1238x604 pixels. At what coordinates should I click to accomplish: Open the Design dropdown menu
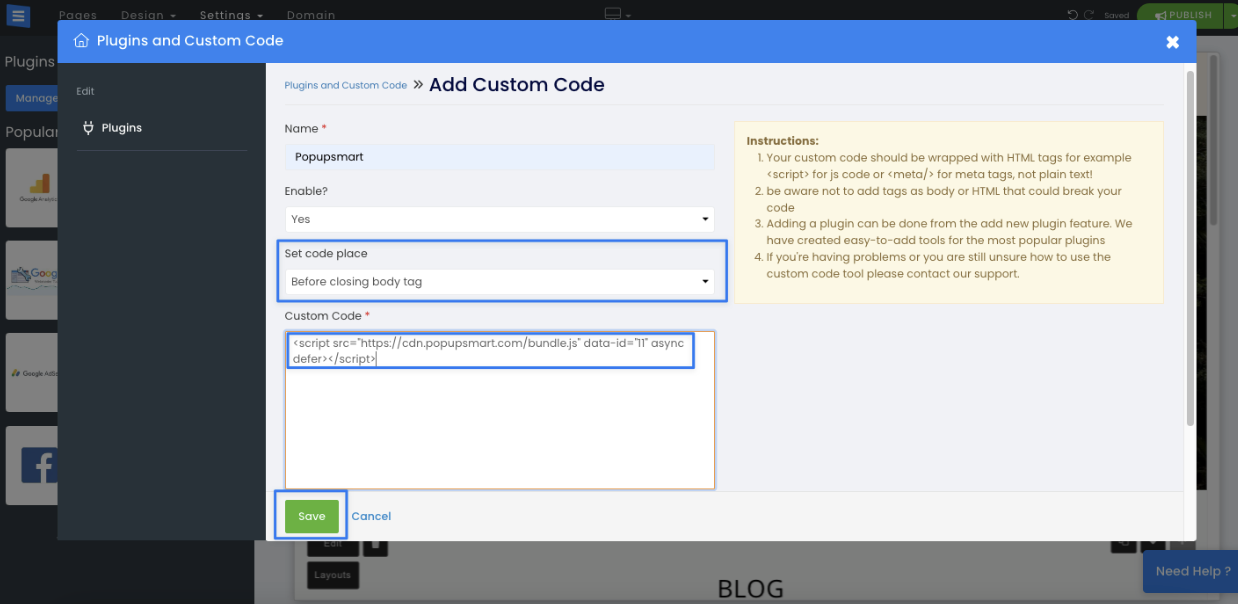148,15
